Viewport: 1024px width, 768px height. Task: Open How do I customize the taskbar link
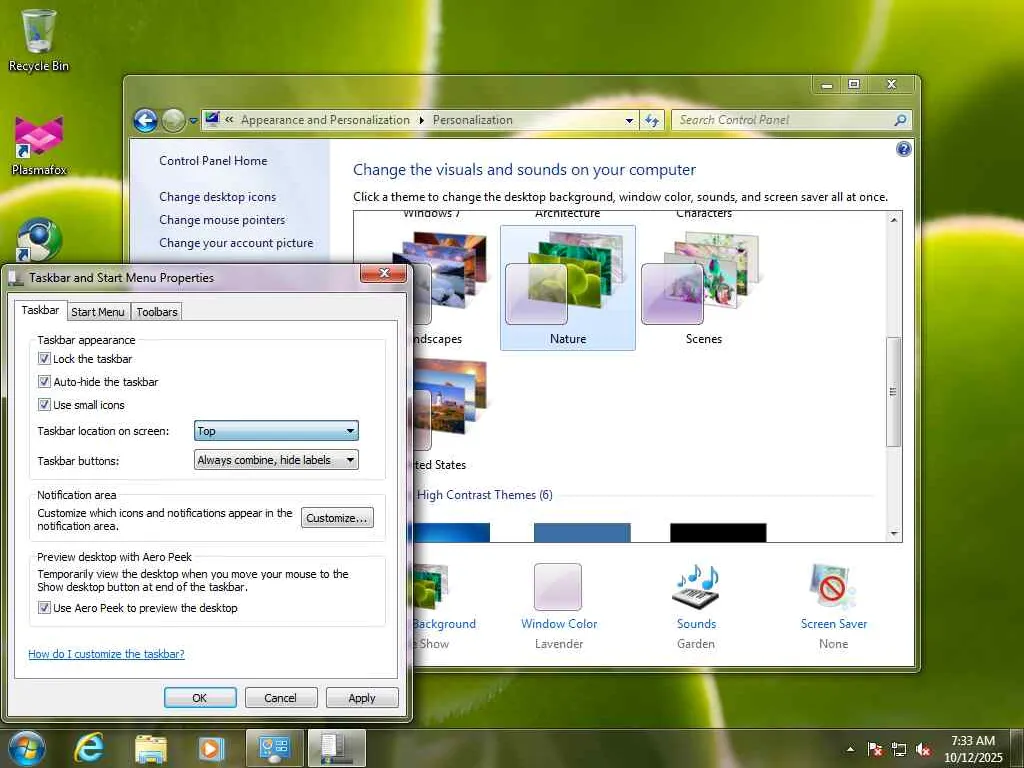click(x=106, y=654)
